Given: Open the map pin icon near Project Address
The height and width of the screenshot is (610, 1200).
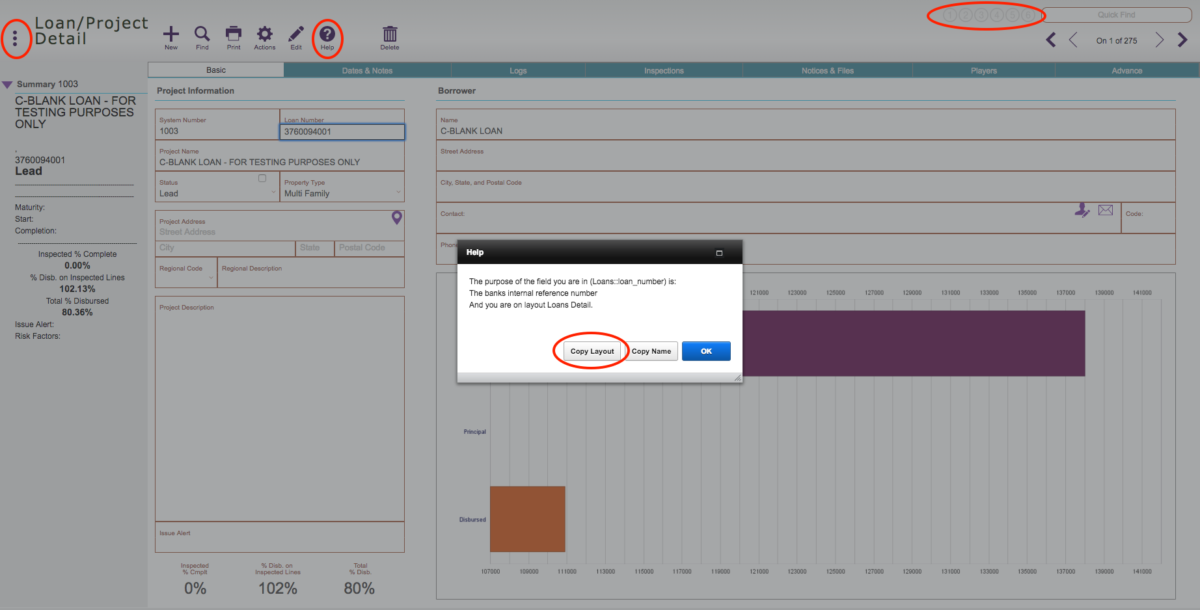Looking at the screenshot, I should 396,217.
